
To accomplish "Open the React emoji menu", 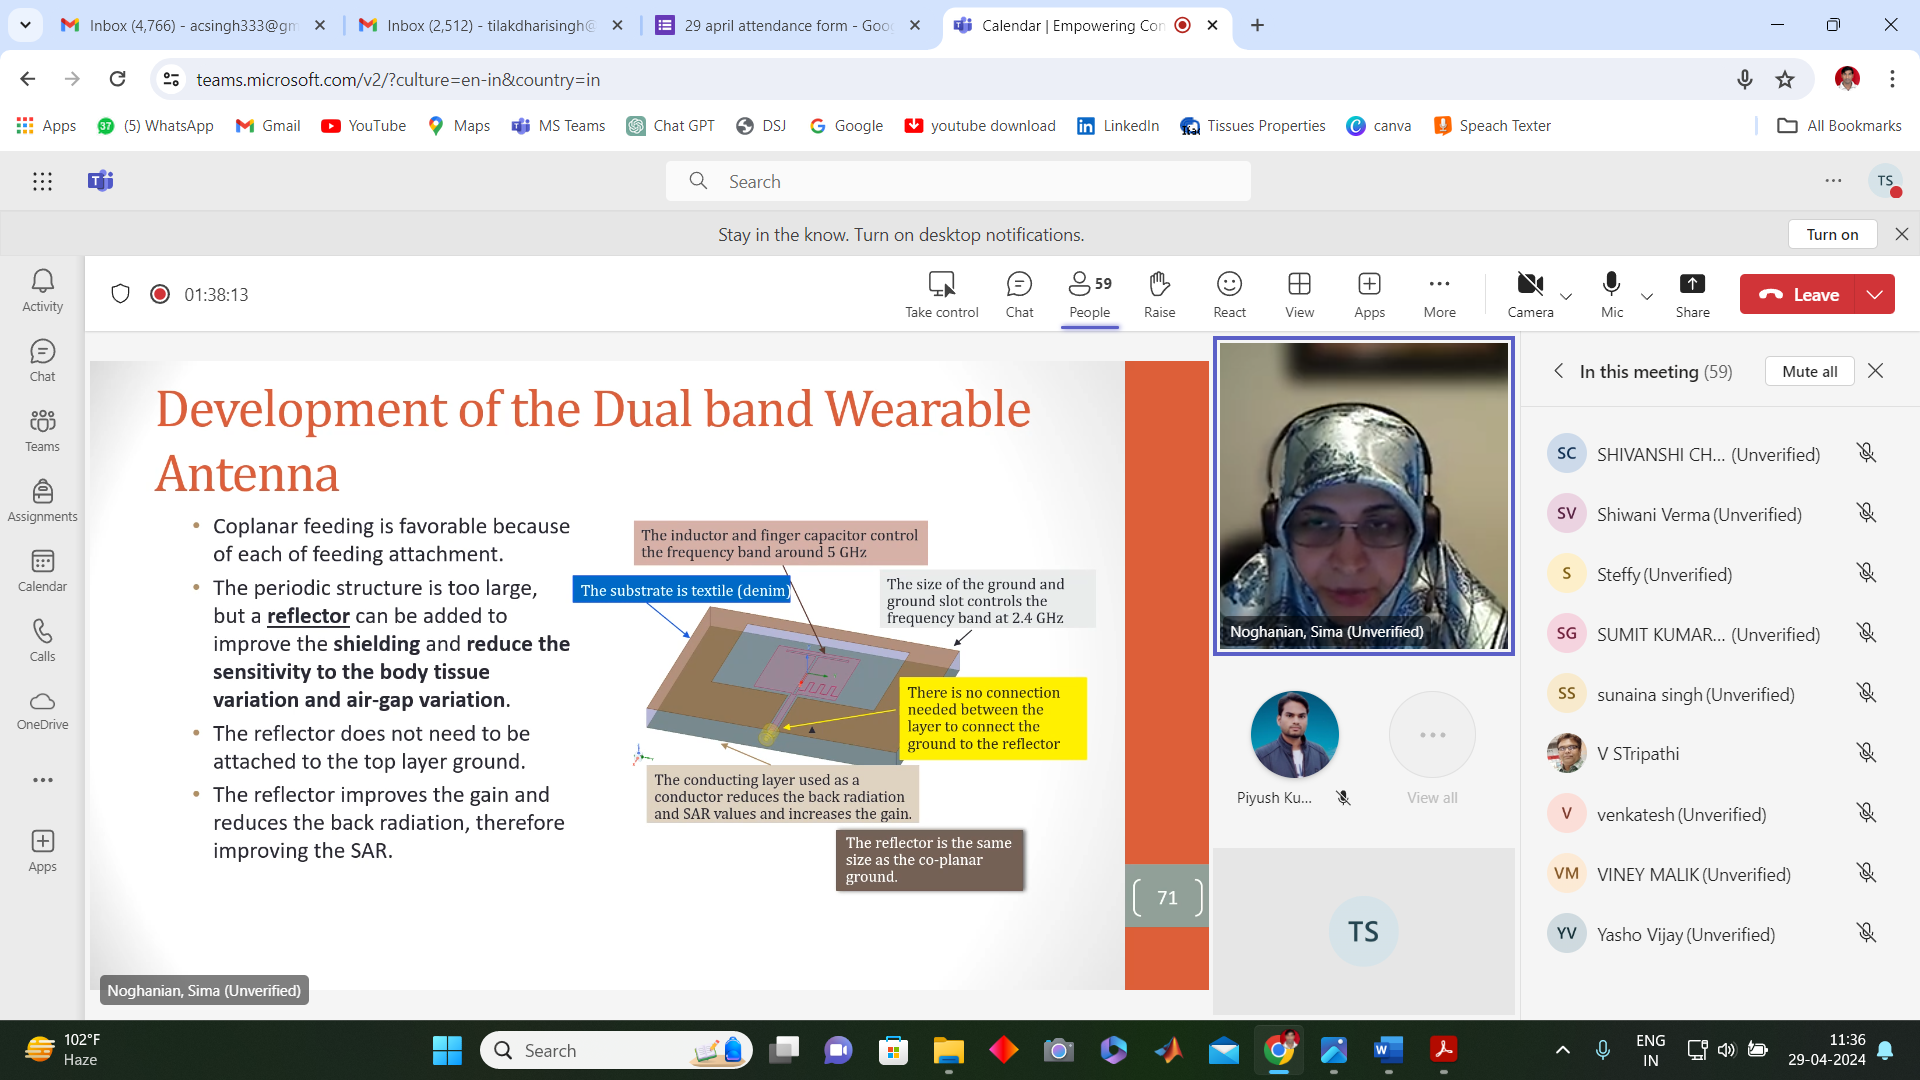I will (1229, 294).
